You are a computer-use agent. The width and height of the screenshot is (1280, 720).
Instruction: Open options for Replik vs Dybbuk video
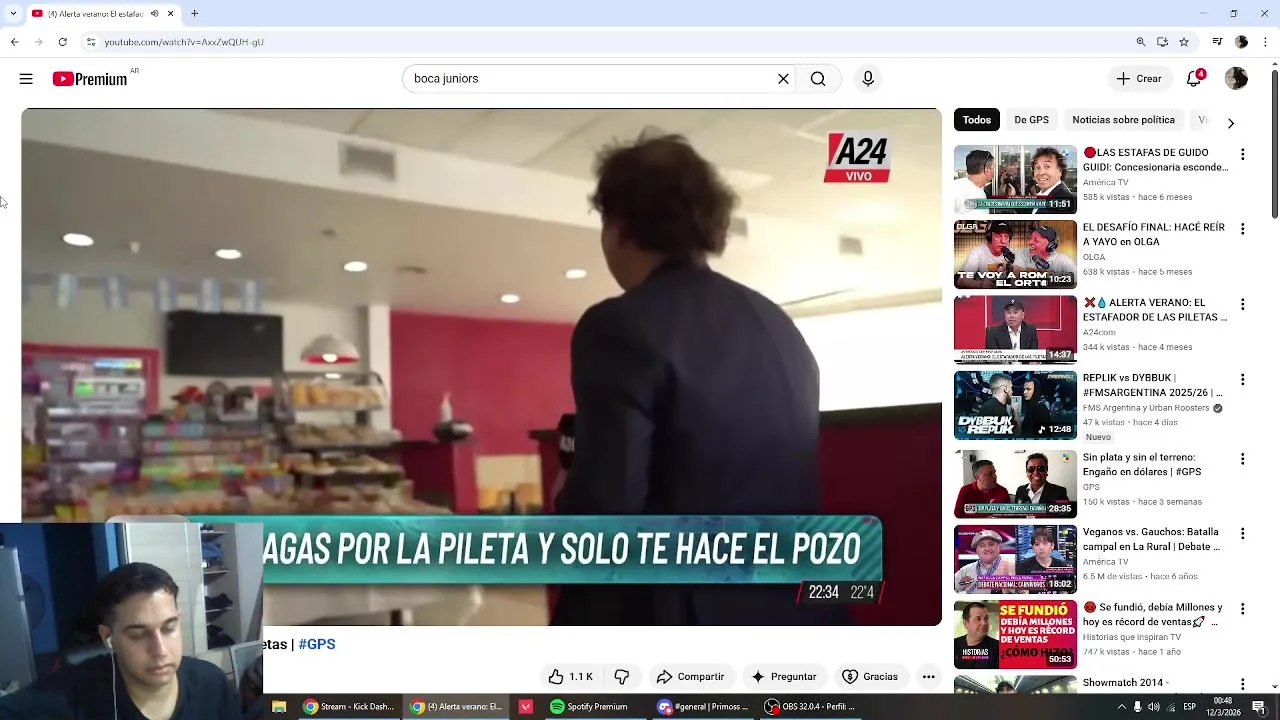pyautogui.click(x=1242, y=380)
